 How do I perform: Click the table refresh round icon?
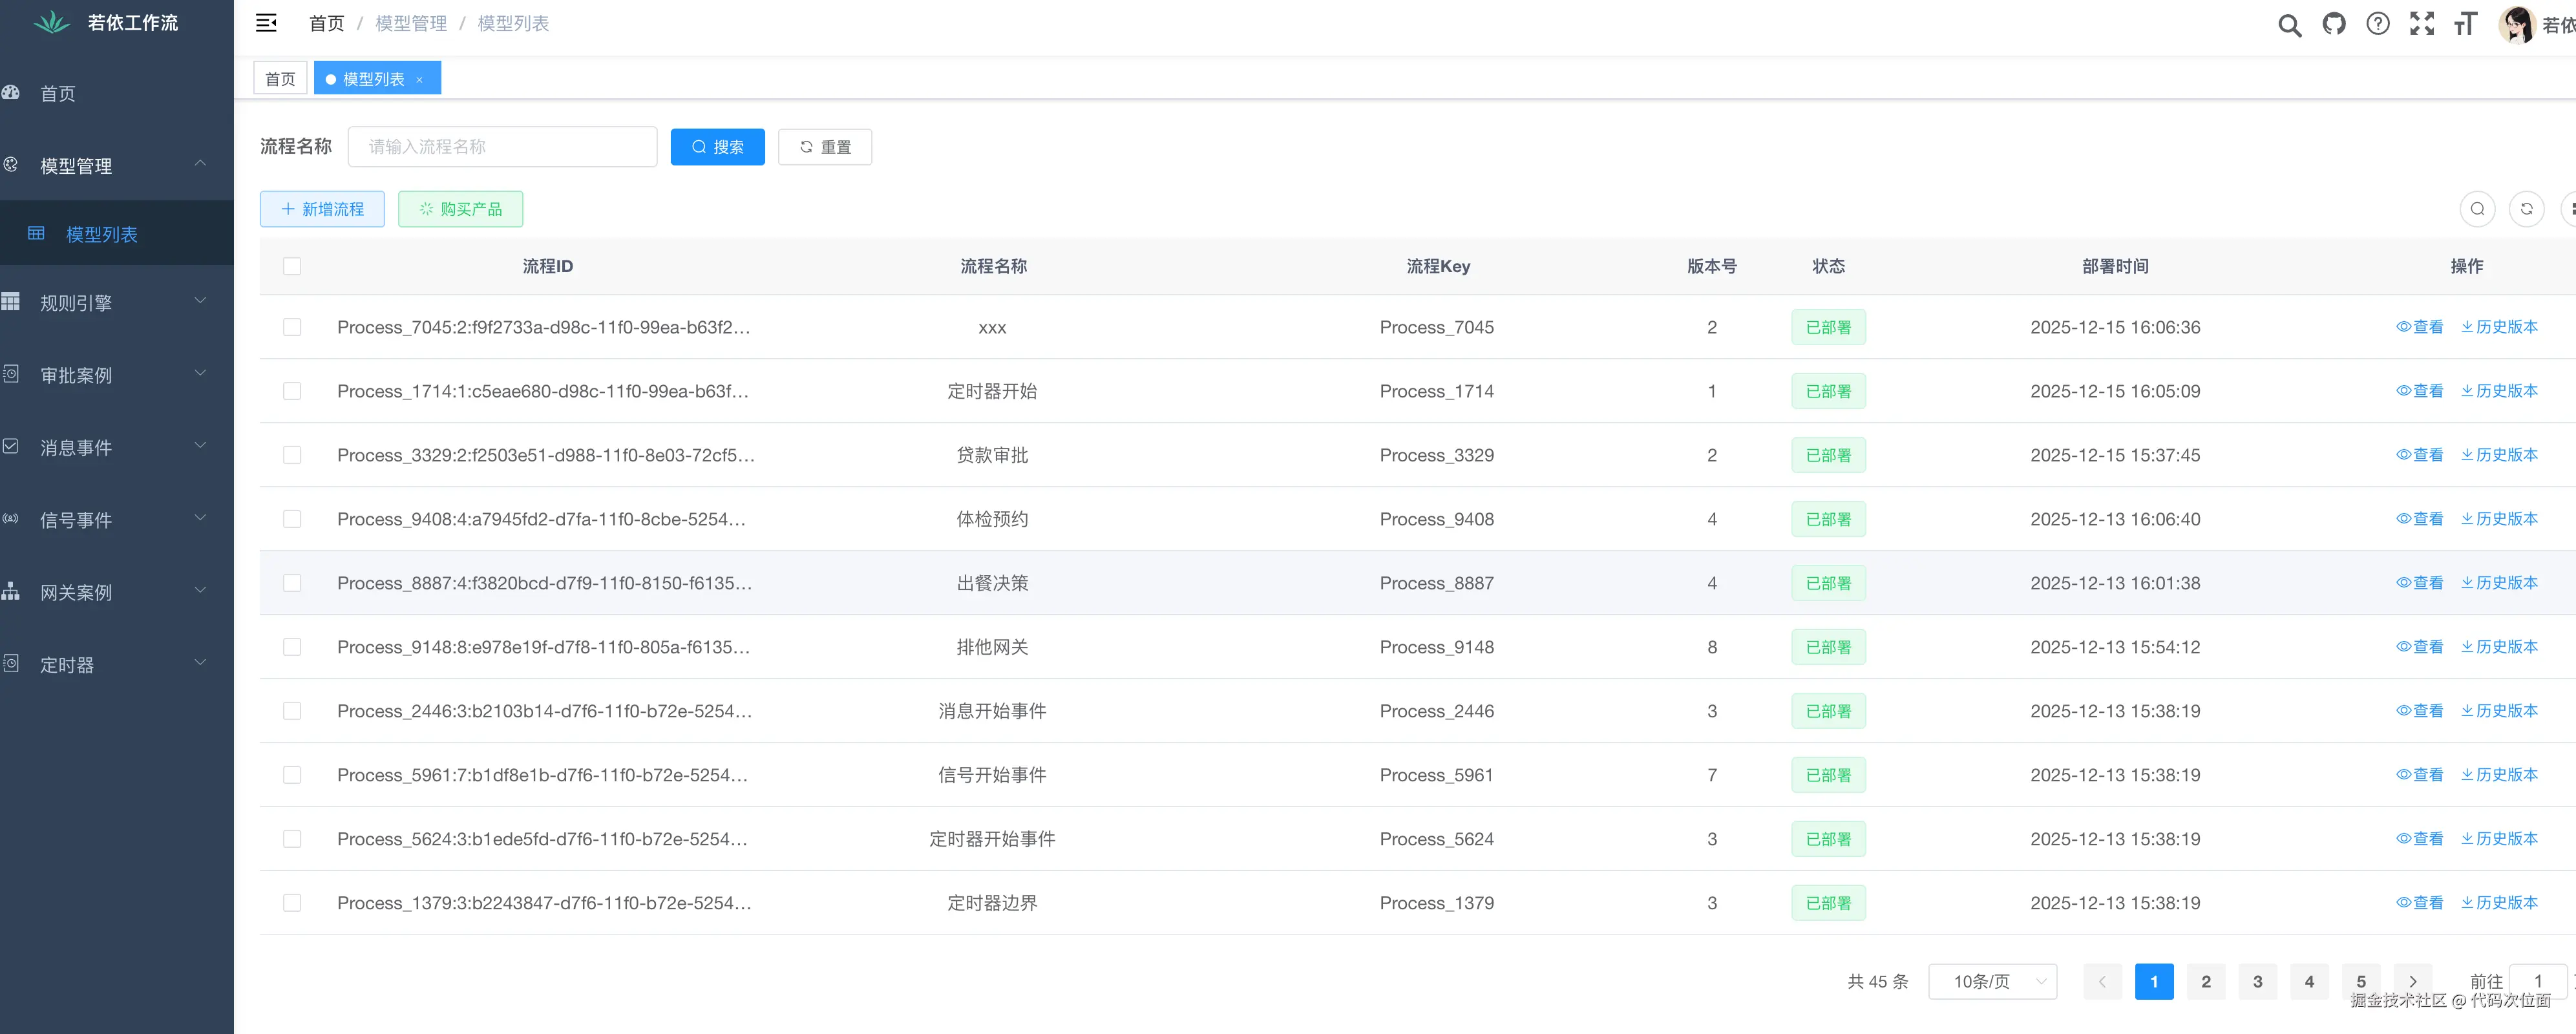pyautogui.click(x=2526, y=209)
